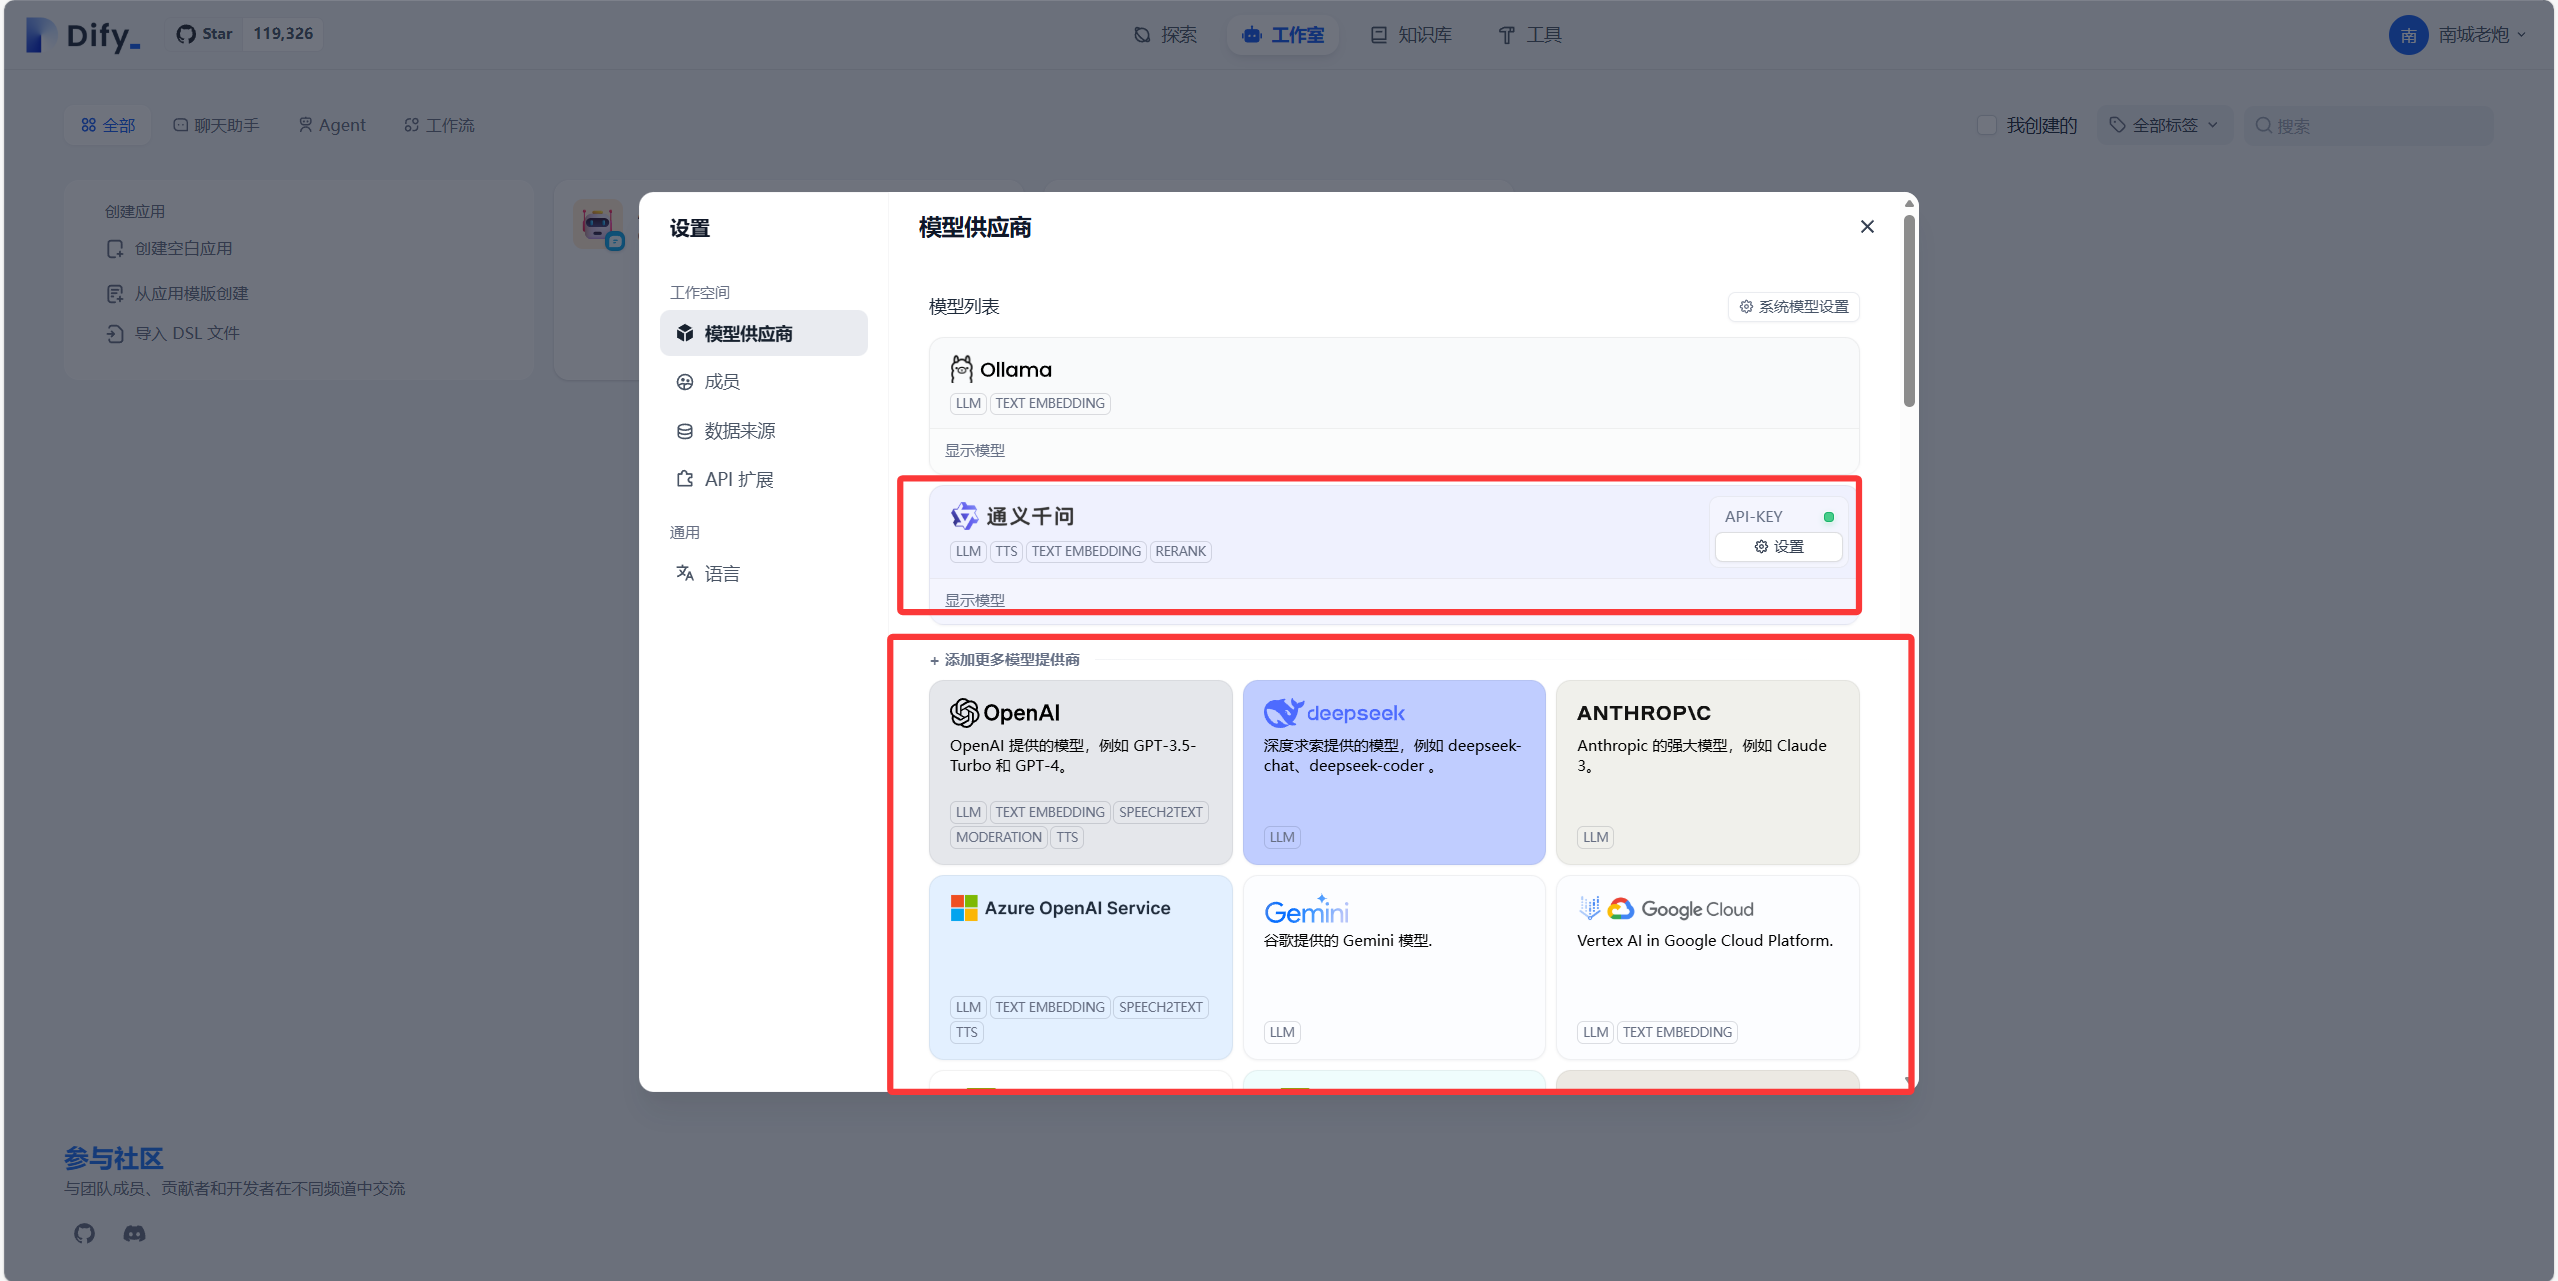This screenshot has width=2558, height=1281.
Task: Open the 成员 section in settings sidebar
Action: (x=685, y=382)
